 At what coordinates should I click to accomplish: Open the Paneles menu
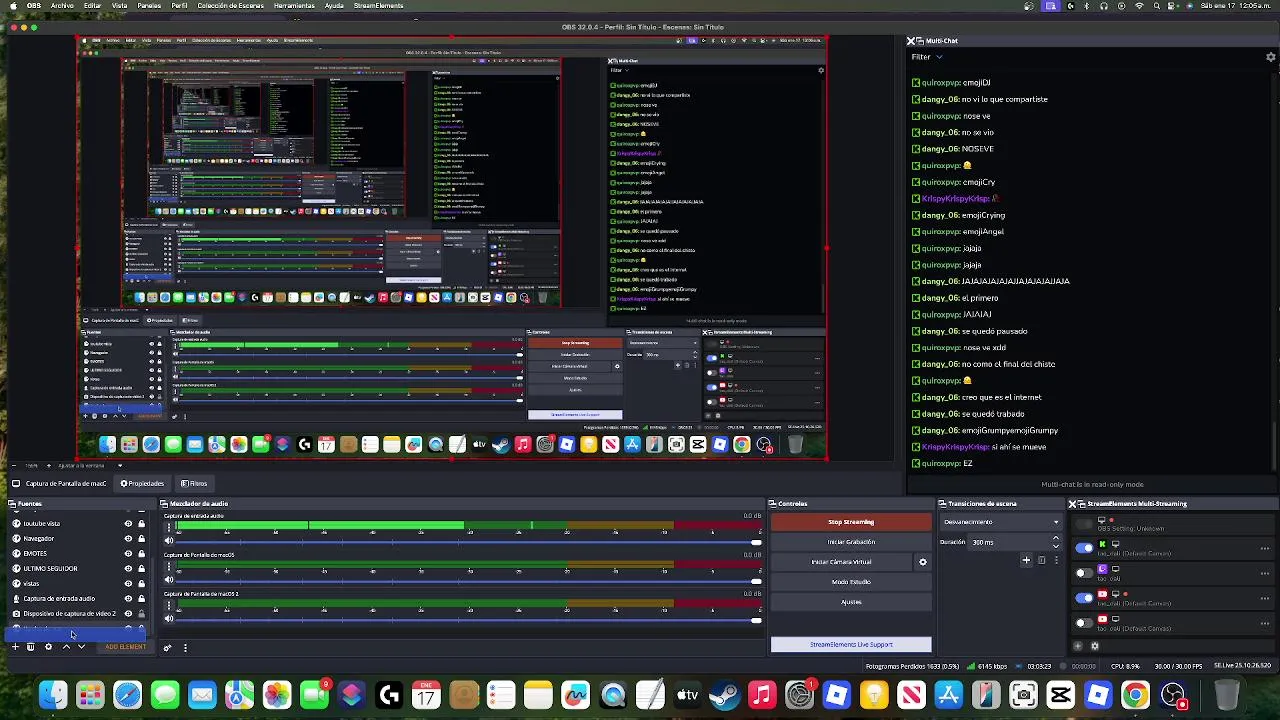[x=148, y=6]
